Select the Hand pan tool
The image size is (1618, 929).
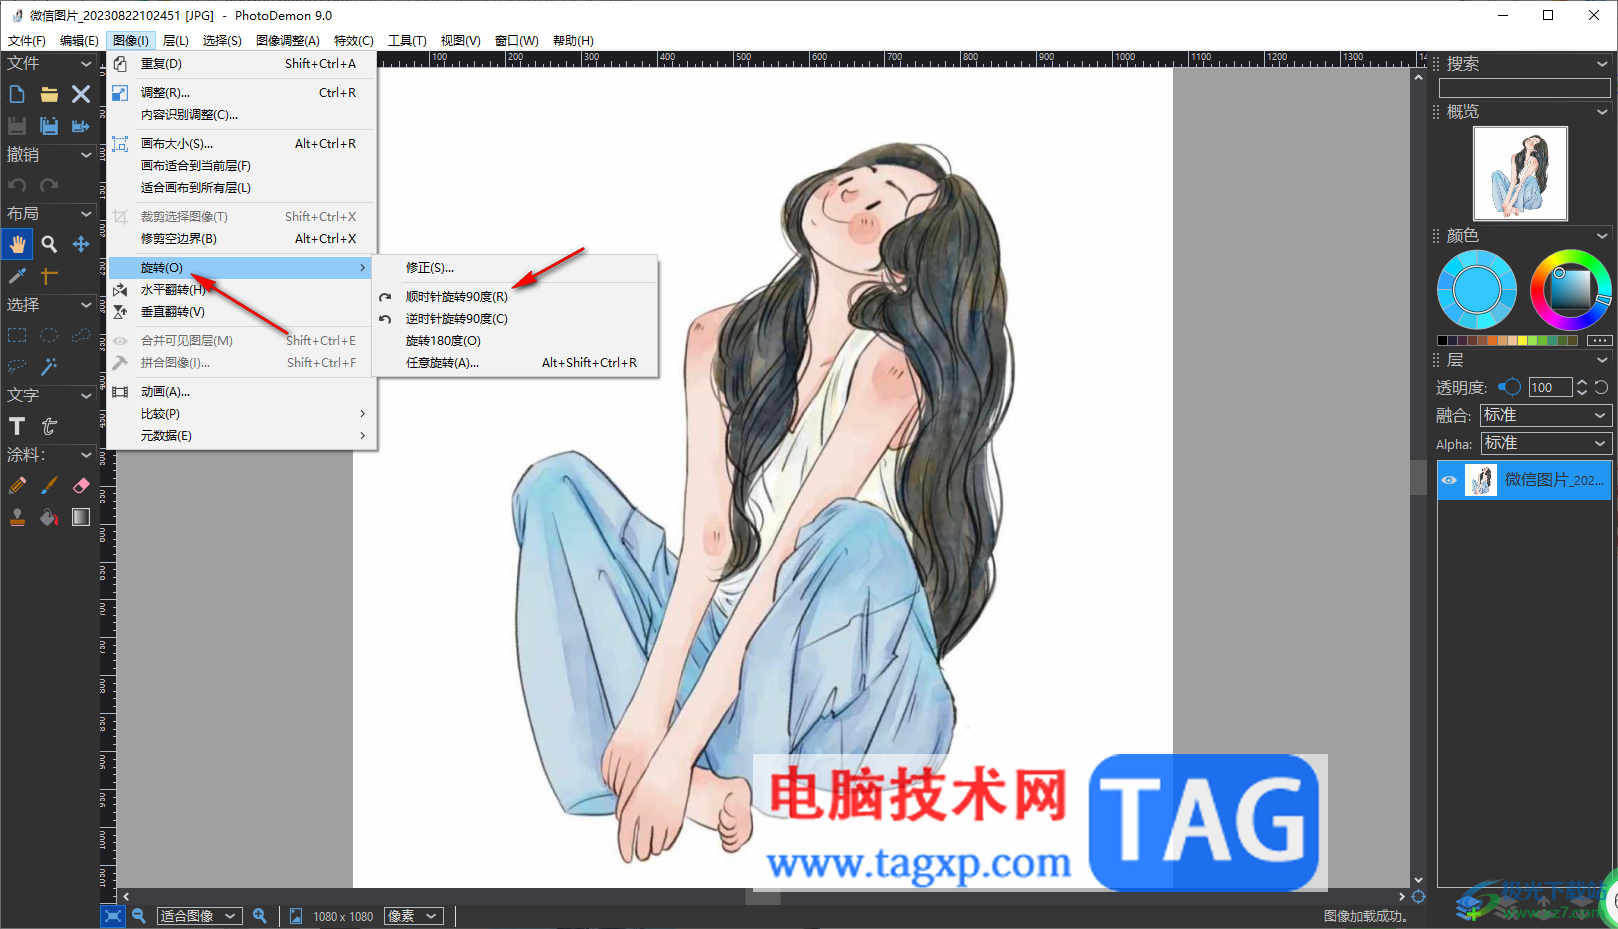[17, 244]
